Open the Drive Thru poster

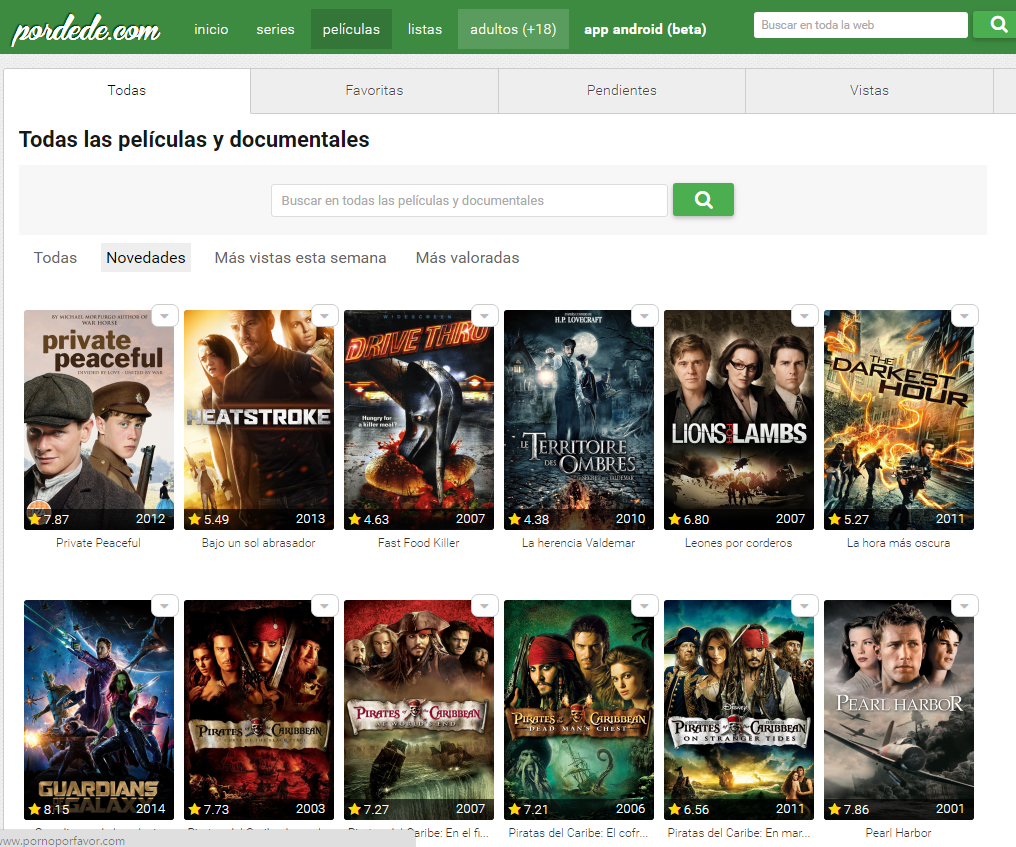(x=419, y=420)
